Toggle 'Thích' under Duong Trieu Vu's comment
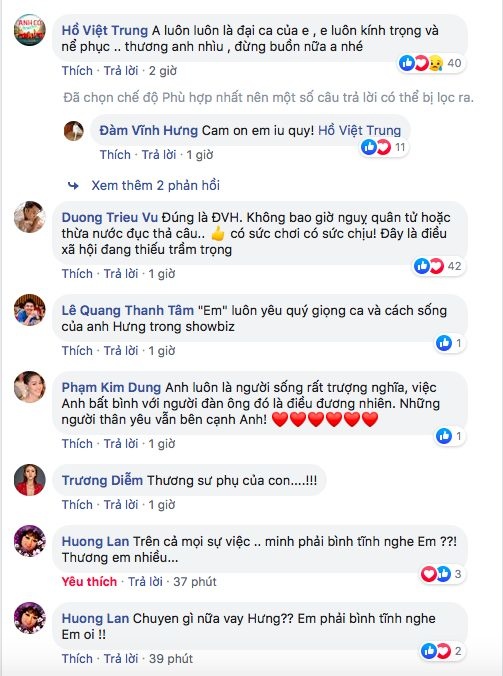The image size is (503, 676). [77, 274]
